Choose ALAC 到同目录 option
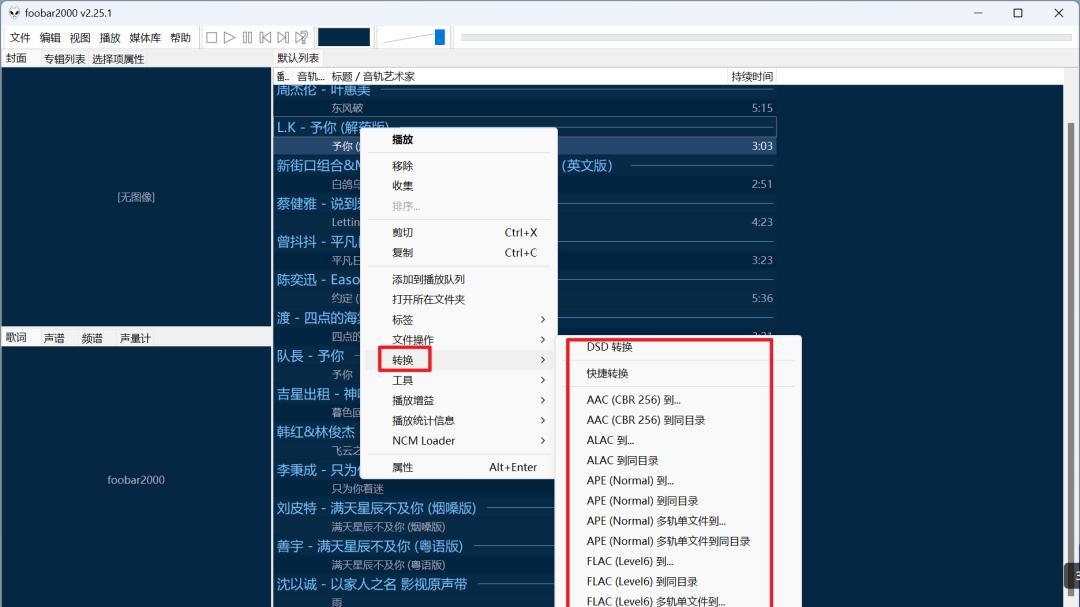1080x607 pixels. pyautogui.click(x=678, y=460)
